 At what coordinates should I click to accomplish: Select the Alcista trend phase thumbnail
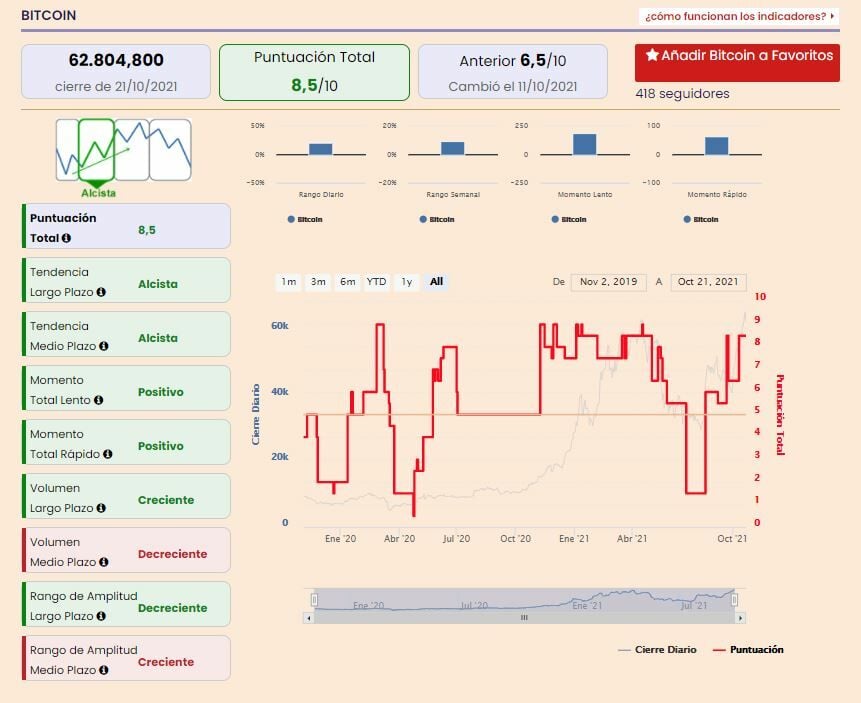(97, 150)
